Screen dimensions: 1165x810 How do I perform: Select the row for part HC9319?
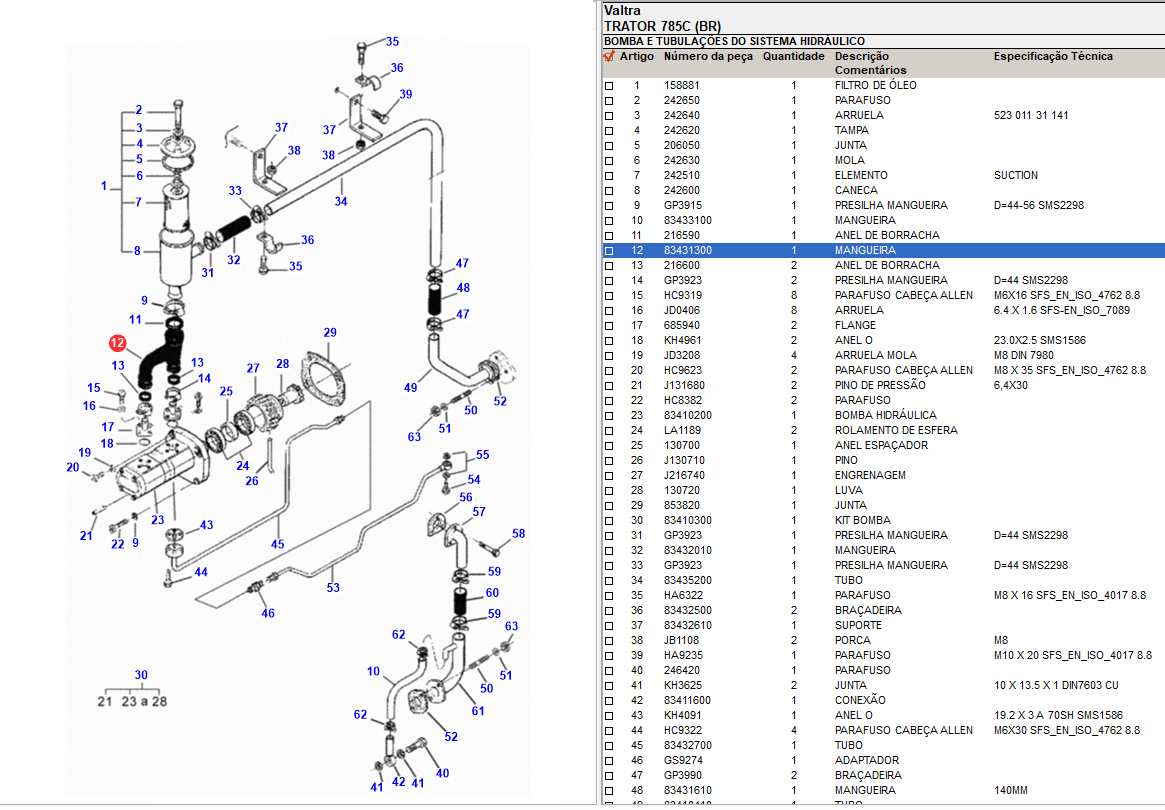682,295
